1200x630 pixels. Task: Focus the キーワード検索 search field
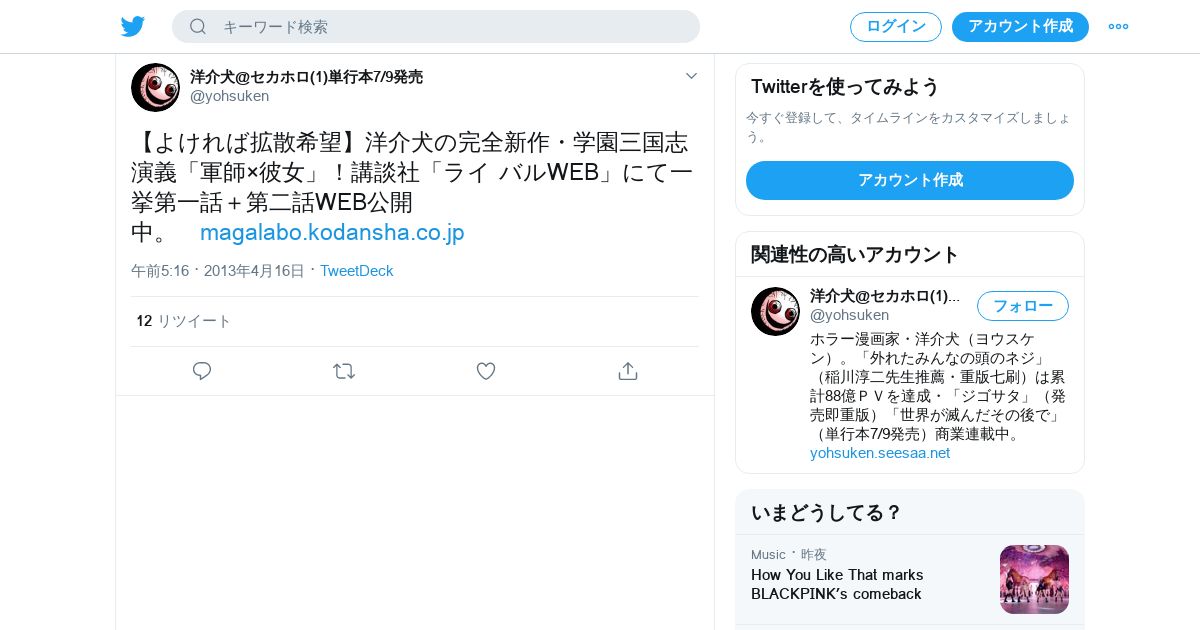pyautogui.click(x=436, y=27)
